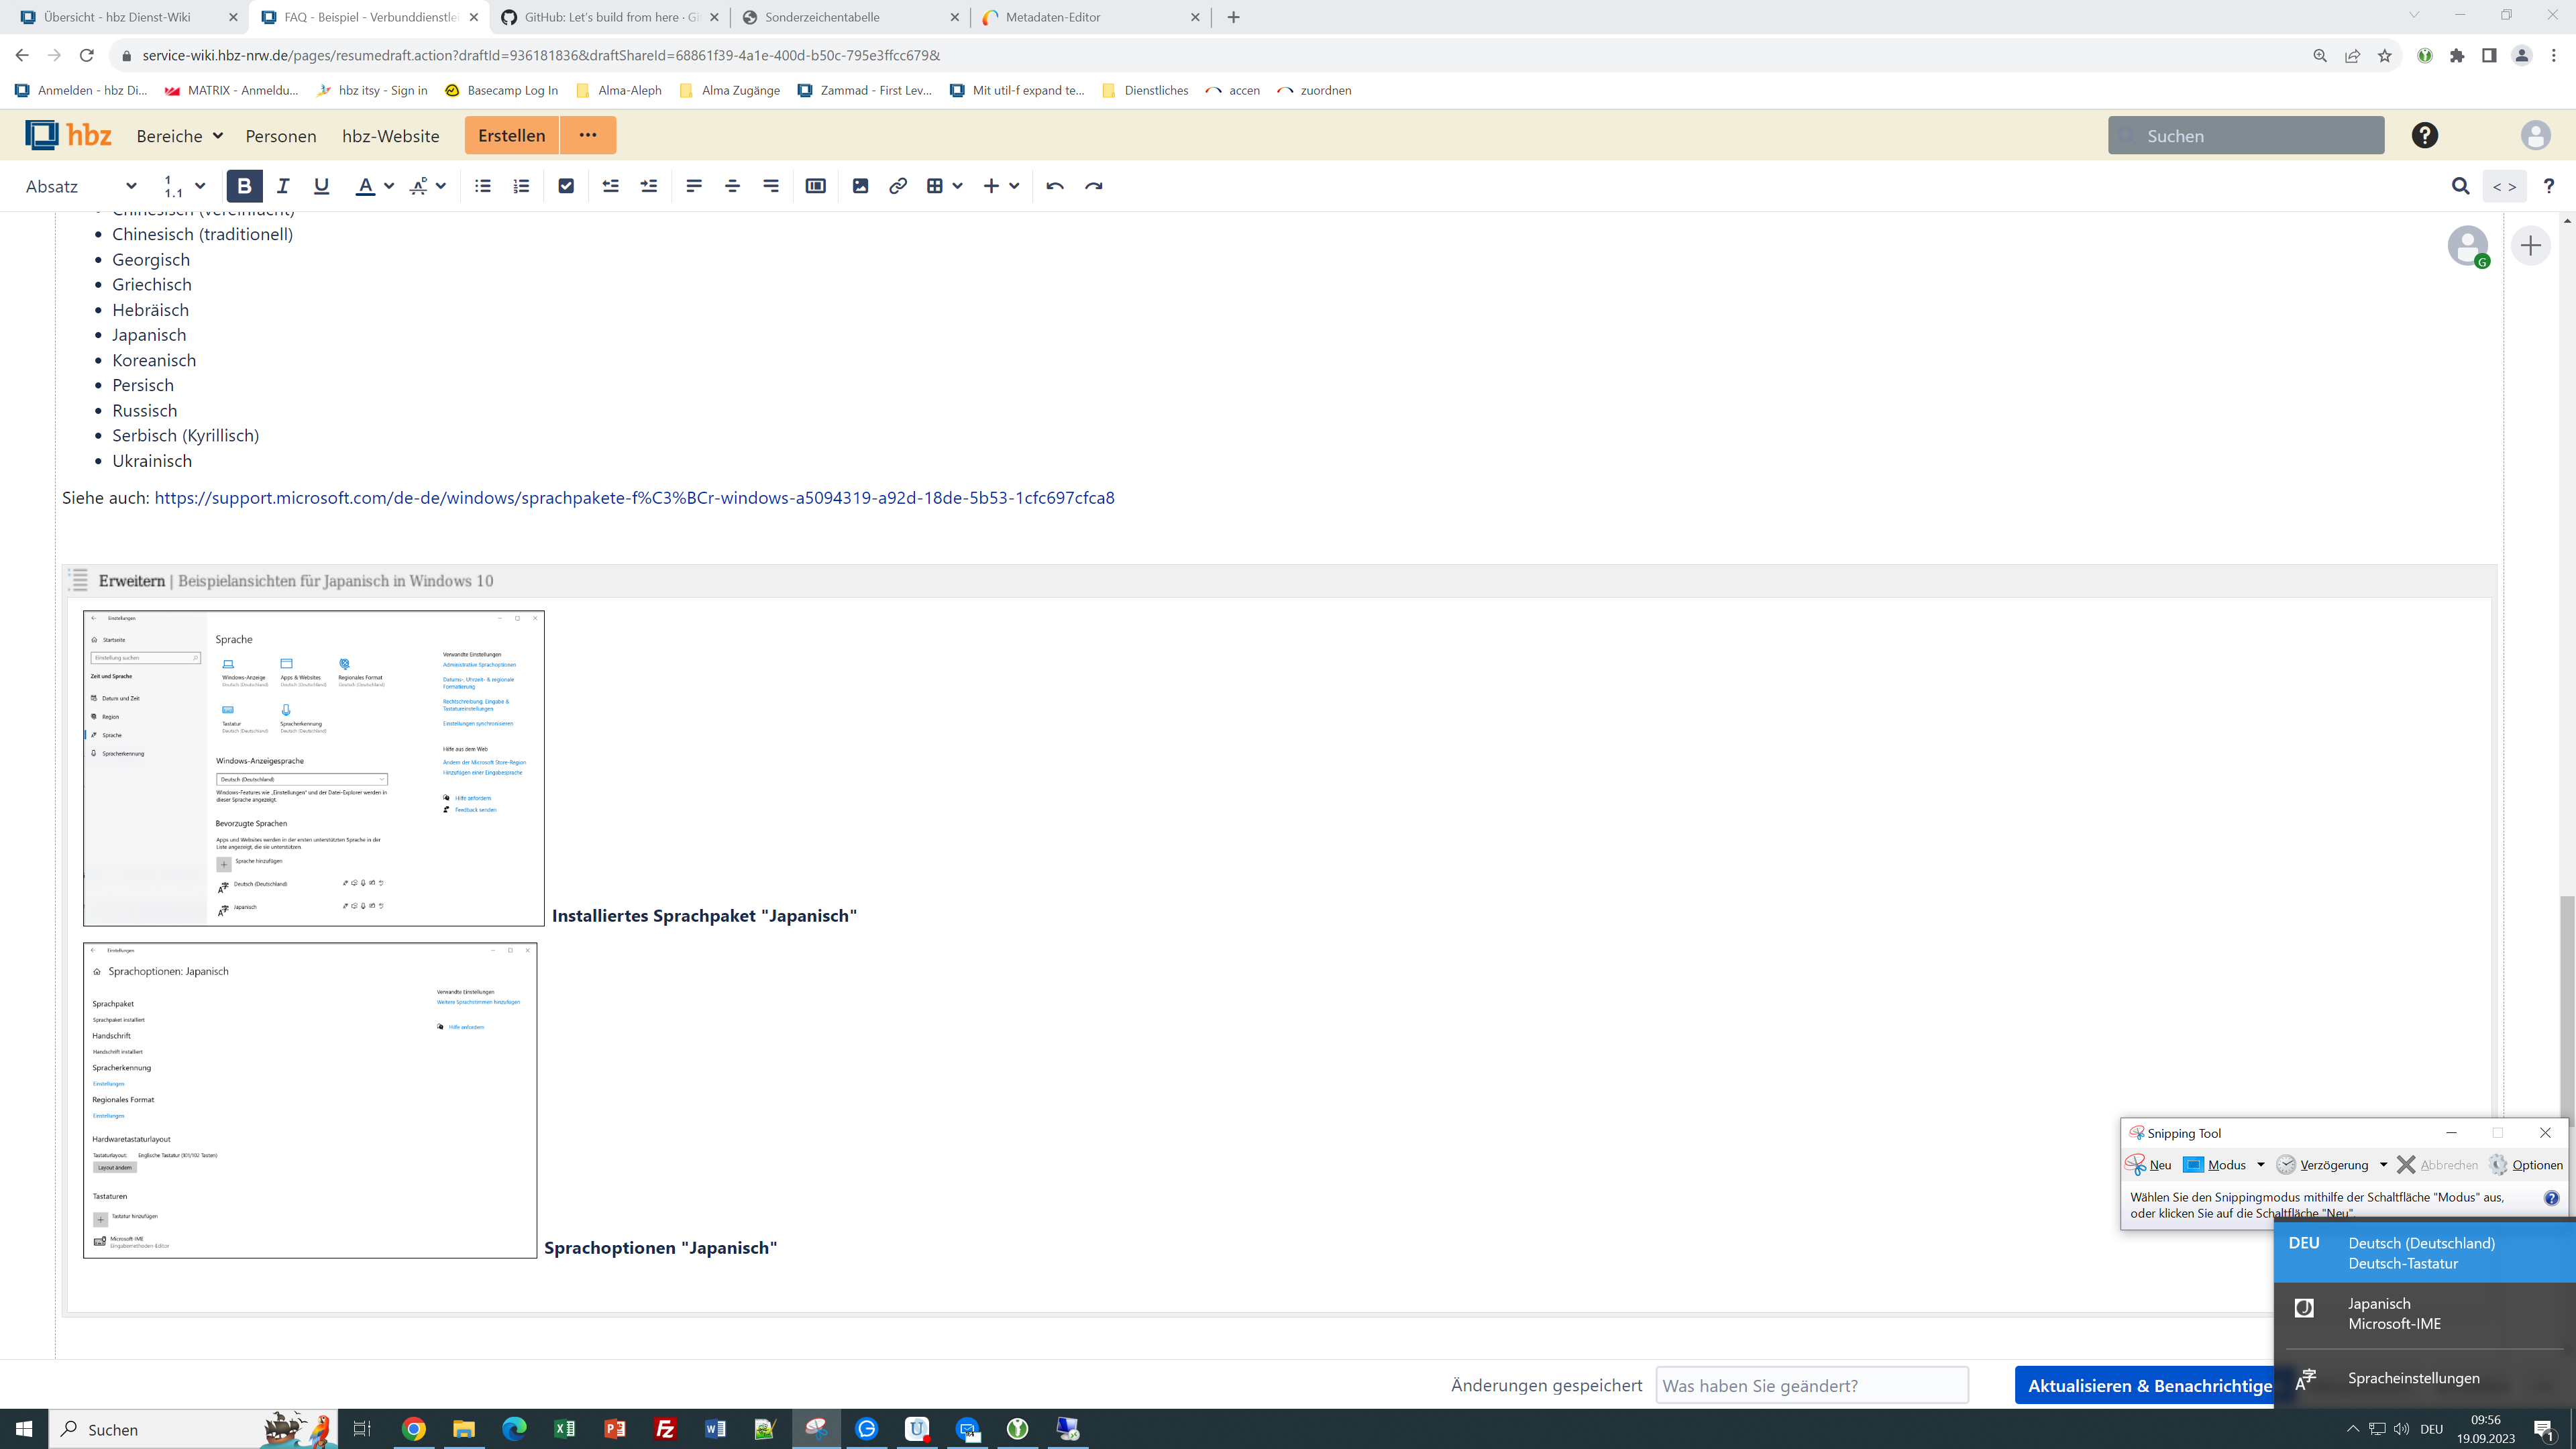This screenshot has width=2576, height=1449.
Task: Toggle underline formatting
Action: (x=321, y=186)
